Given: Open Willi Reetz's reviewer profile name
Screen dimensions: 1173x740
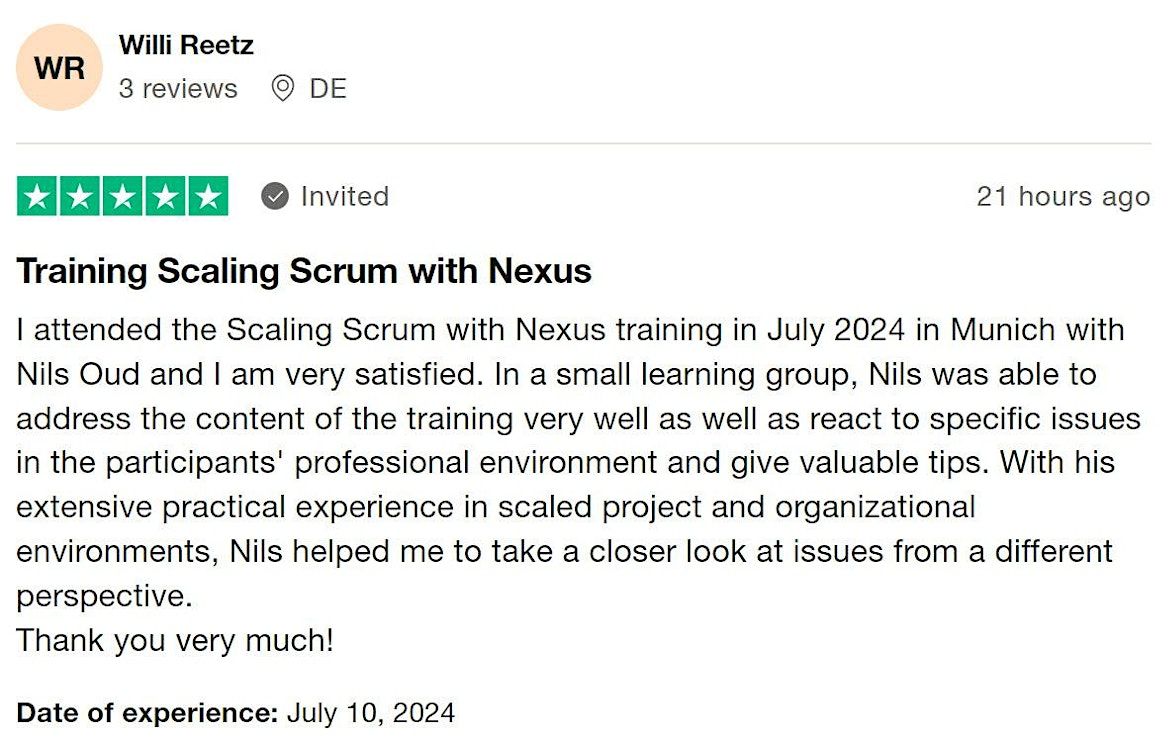Looking at the screenshot, I should 186,45.
